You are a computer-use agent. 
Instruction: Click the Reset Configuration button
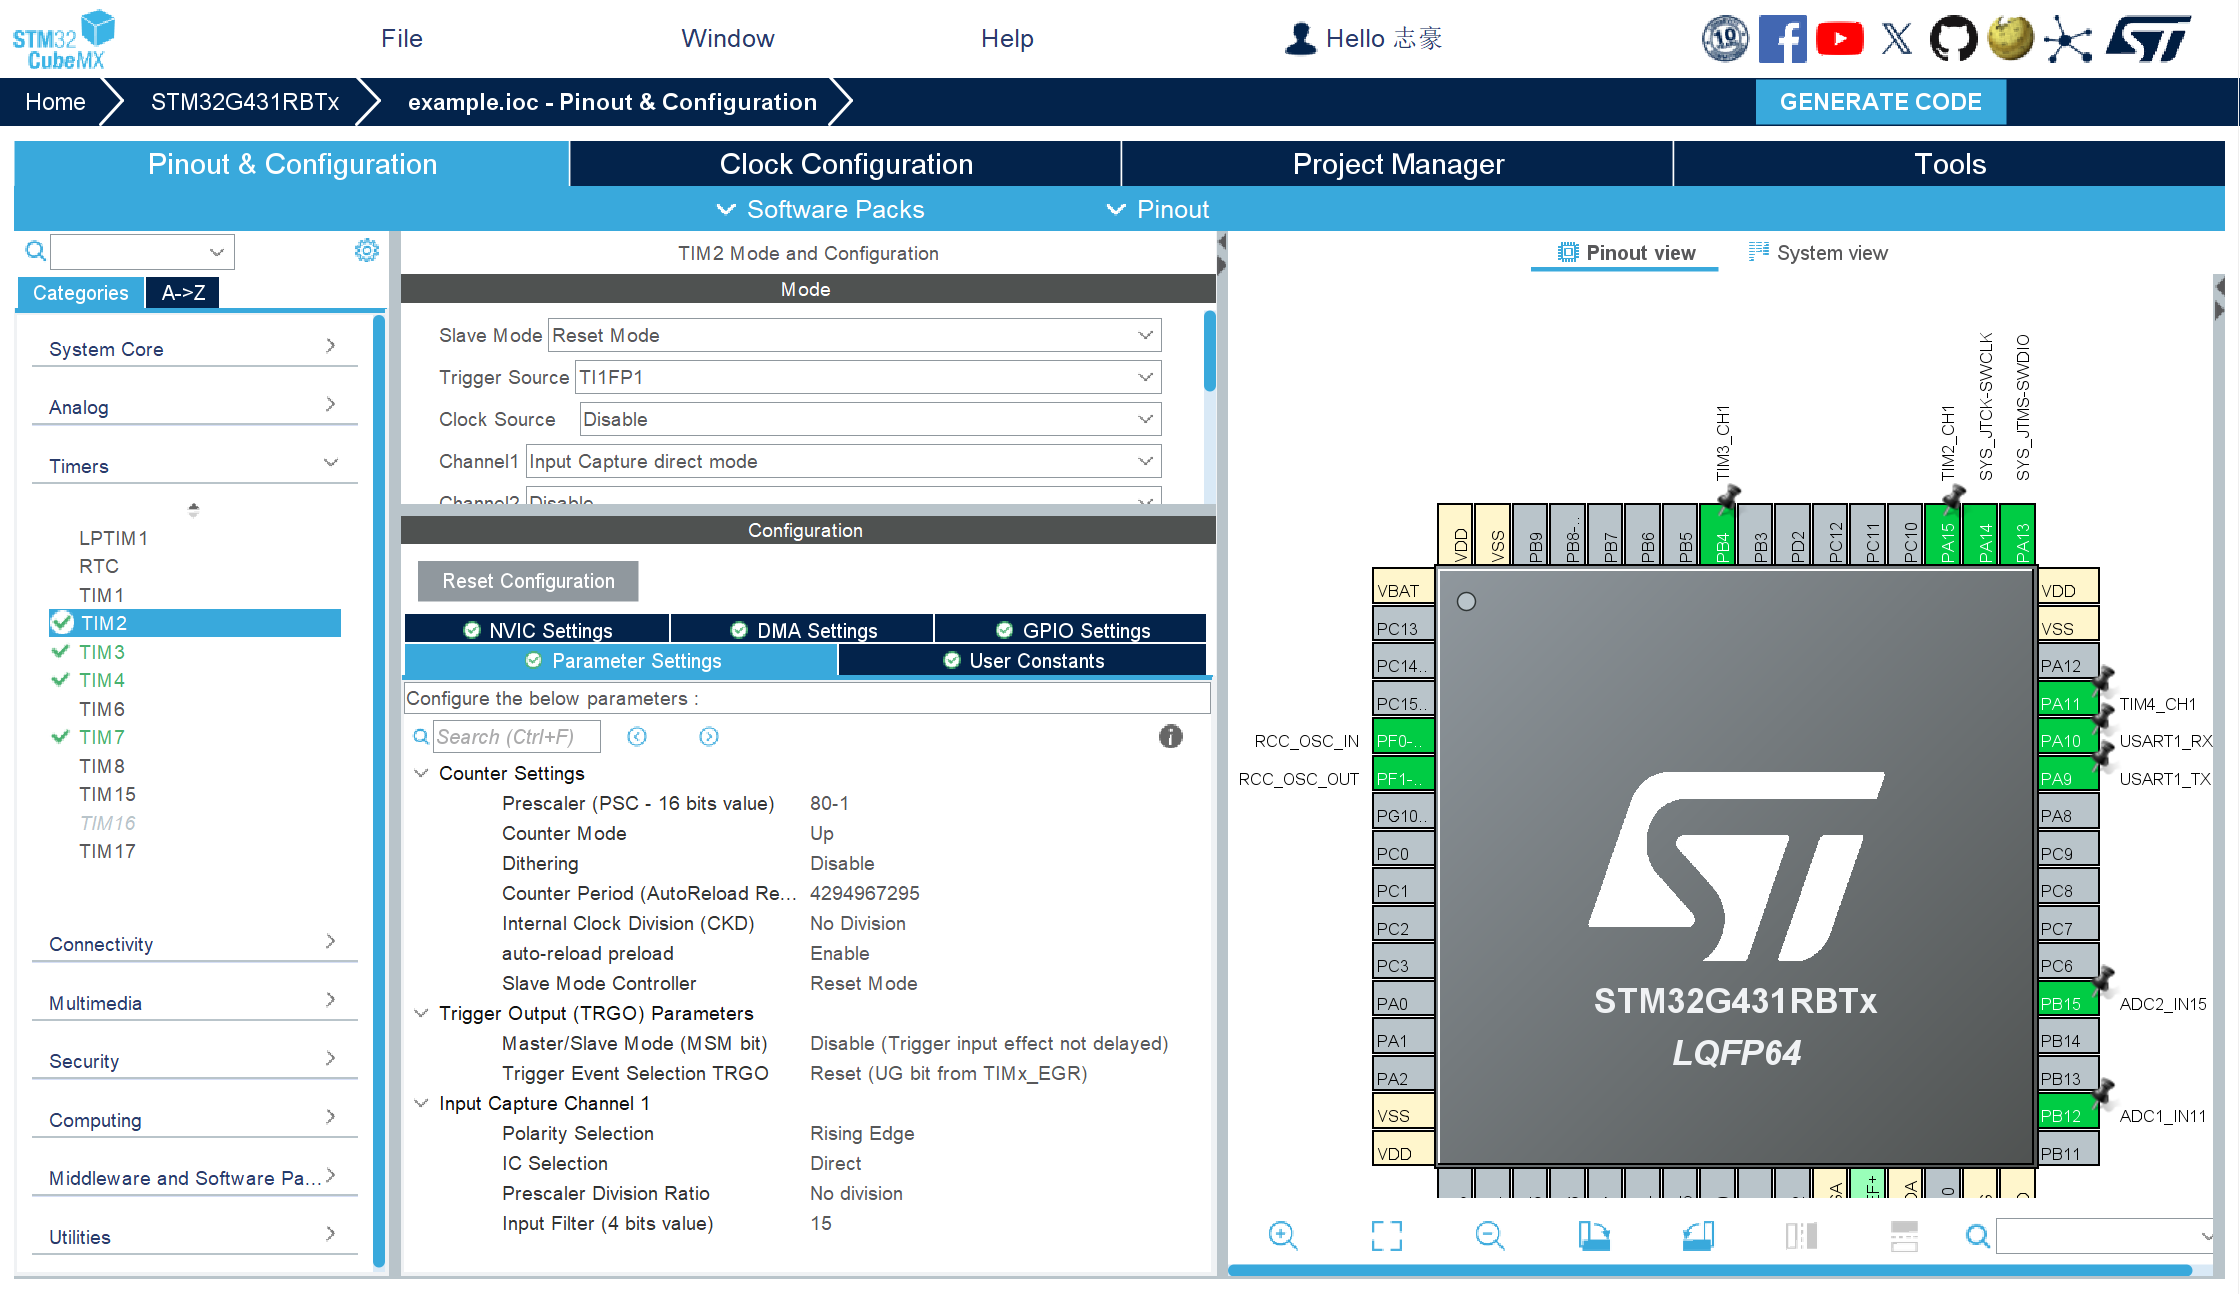pyautogui.click(x=528, y=581)
